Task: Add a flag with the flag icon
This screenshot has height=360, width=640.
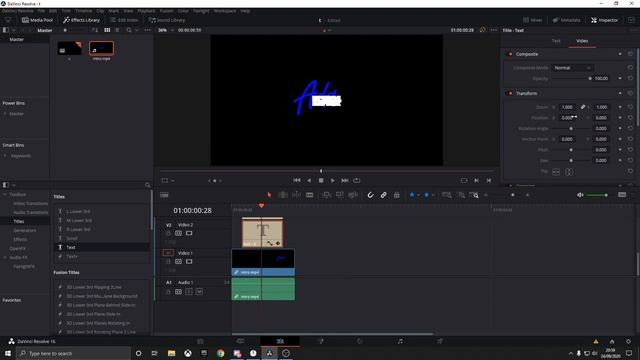Action: tap(412, 195)
